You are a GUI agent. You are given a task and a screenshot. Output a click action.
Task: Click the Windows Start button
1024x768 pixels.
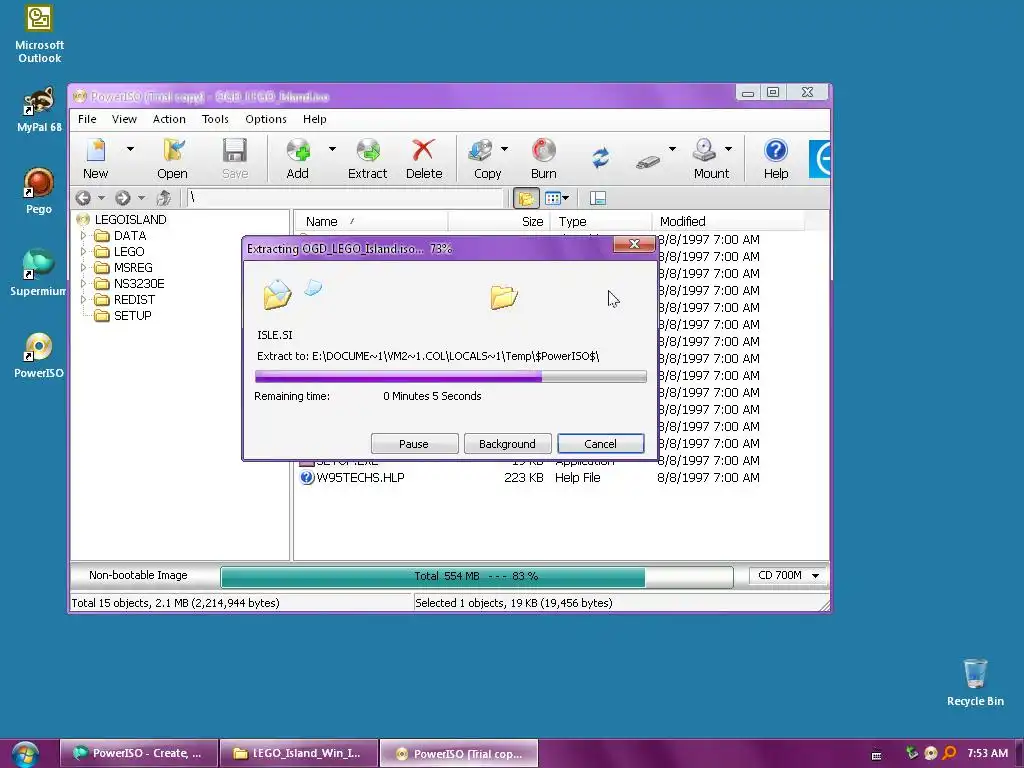(25, 754)
